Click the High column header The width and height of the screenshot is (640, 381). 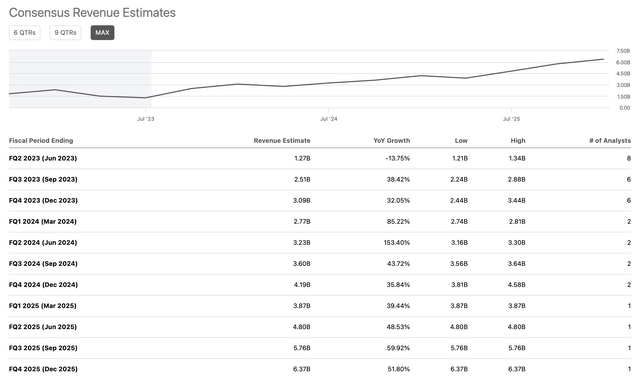(x=518, y=140)
